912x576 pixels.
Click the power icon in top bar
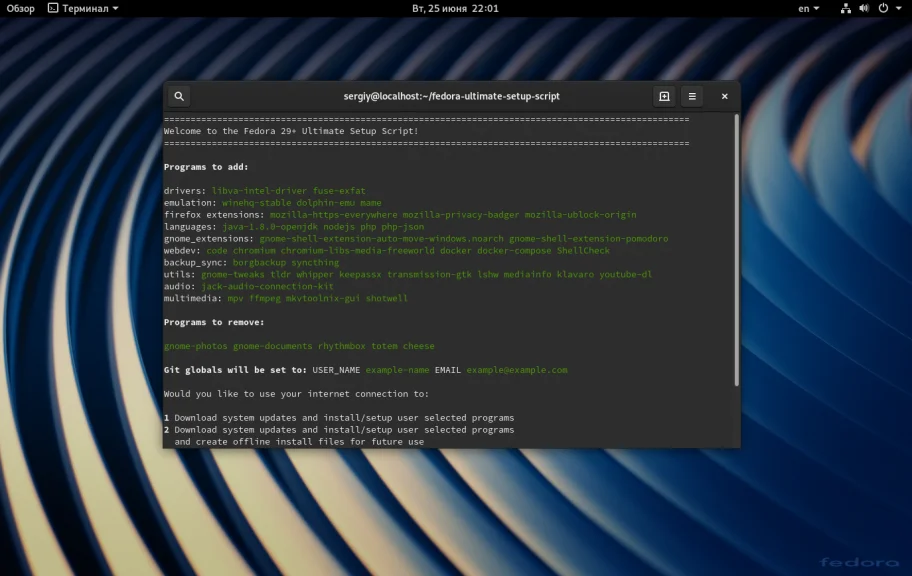tap(883, 8)
